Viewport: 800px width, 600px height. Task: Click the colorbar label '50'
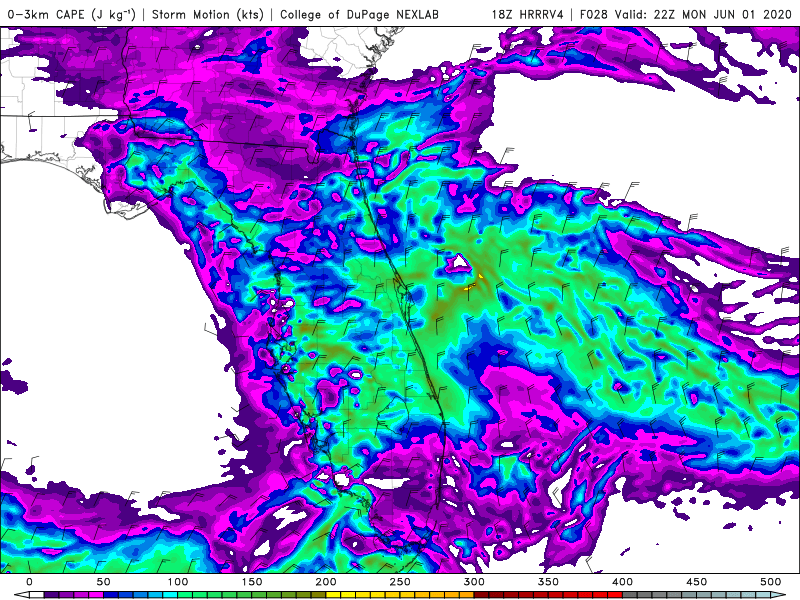click(103, 582)
